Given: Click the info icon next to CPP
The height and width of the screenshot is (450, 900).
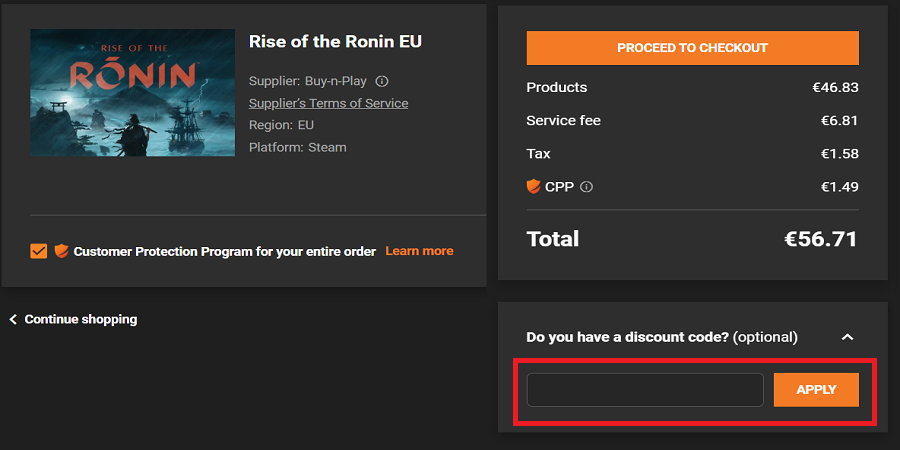Looking at the screenshot, I should pos(587,187).
